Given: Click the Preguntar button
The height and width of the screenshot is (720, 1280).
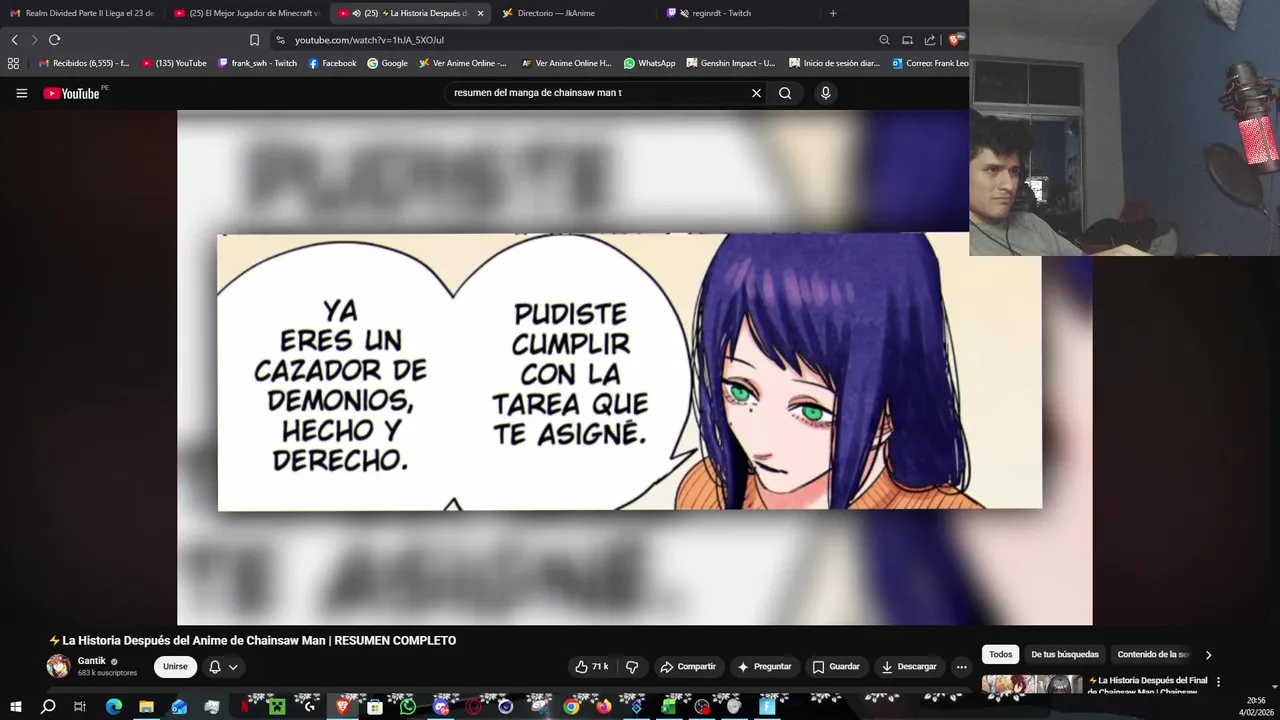Looking at the screenshot, I should (x=765, y=667).
